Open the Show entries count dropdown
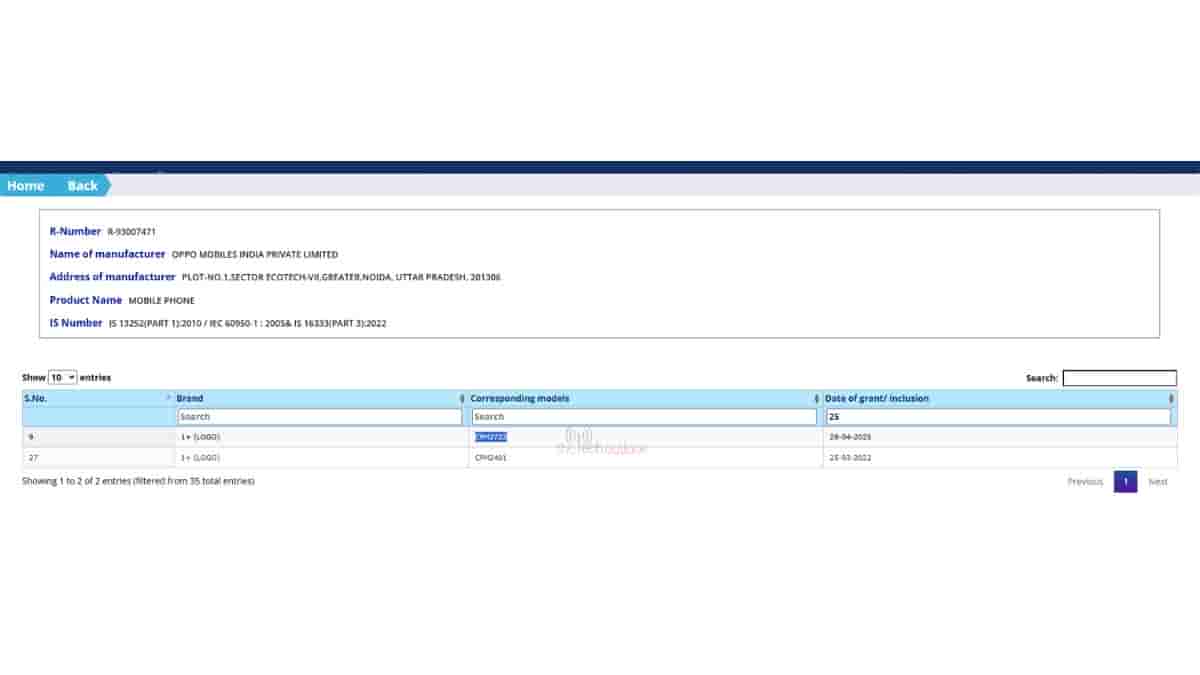The image size is (1200, 675). pyautogui.click(x=63, y=378)
